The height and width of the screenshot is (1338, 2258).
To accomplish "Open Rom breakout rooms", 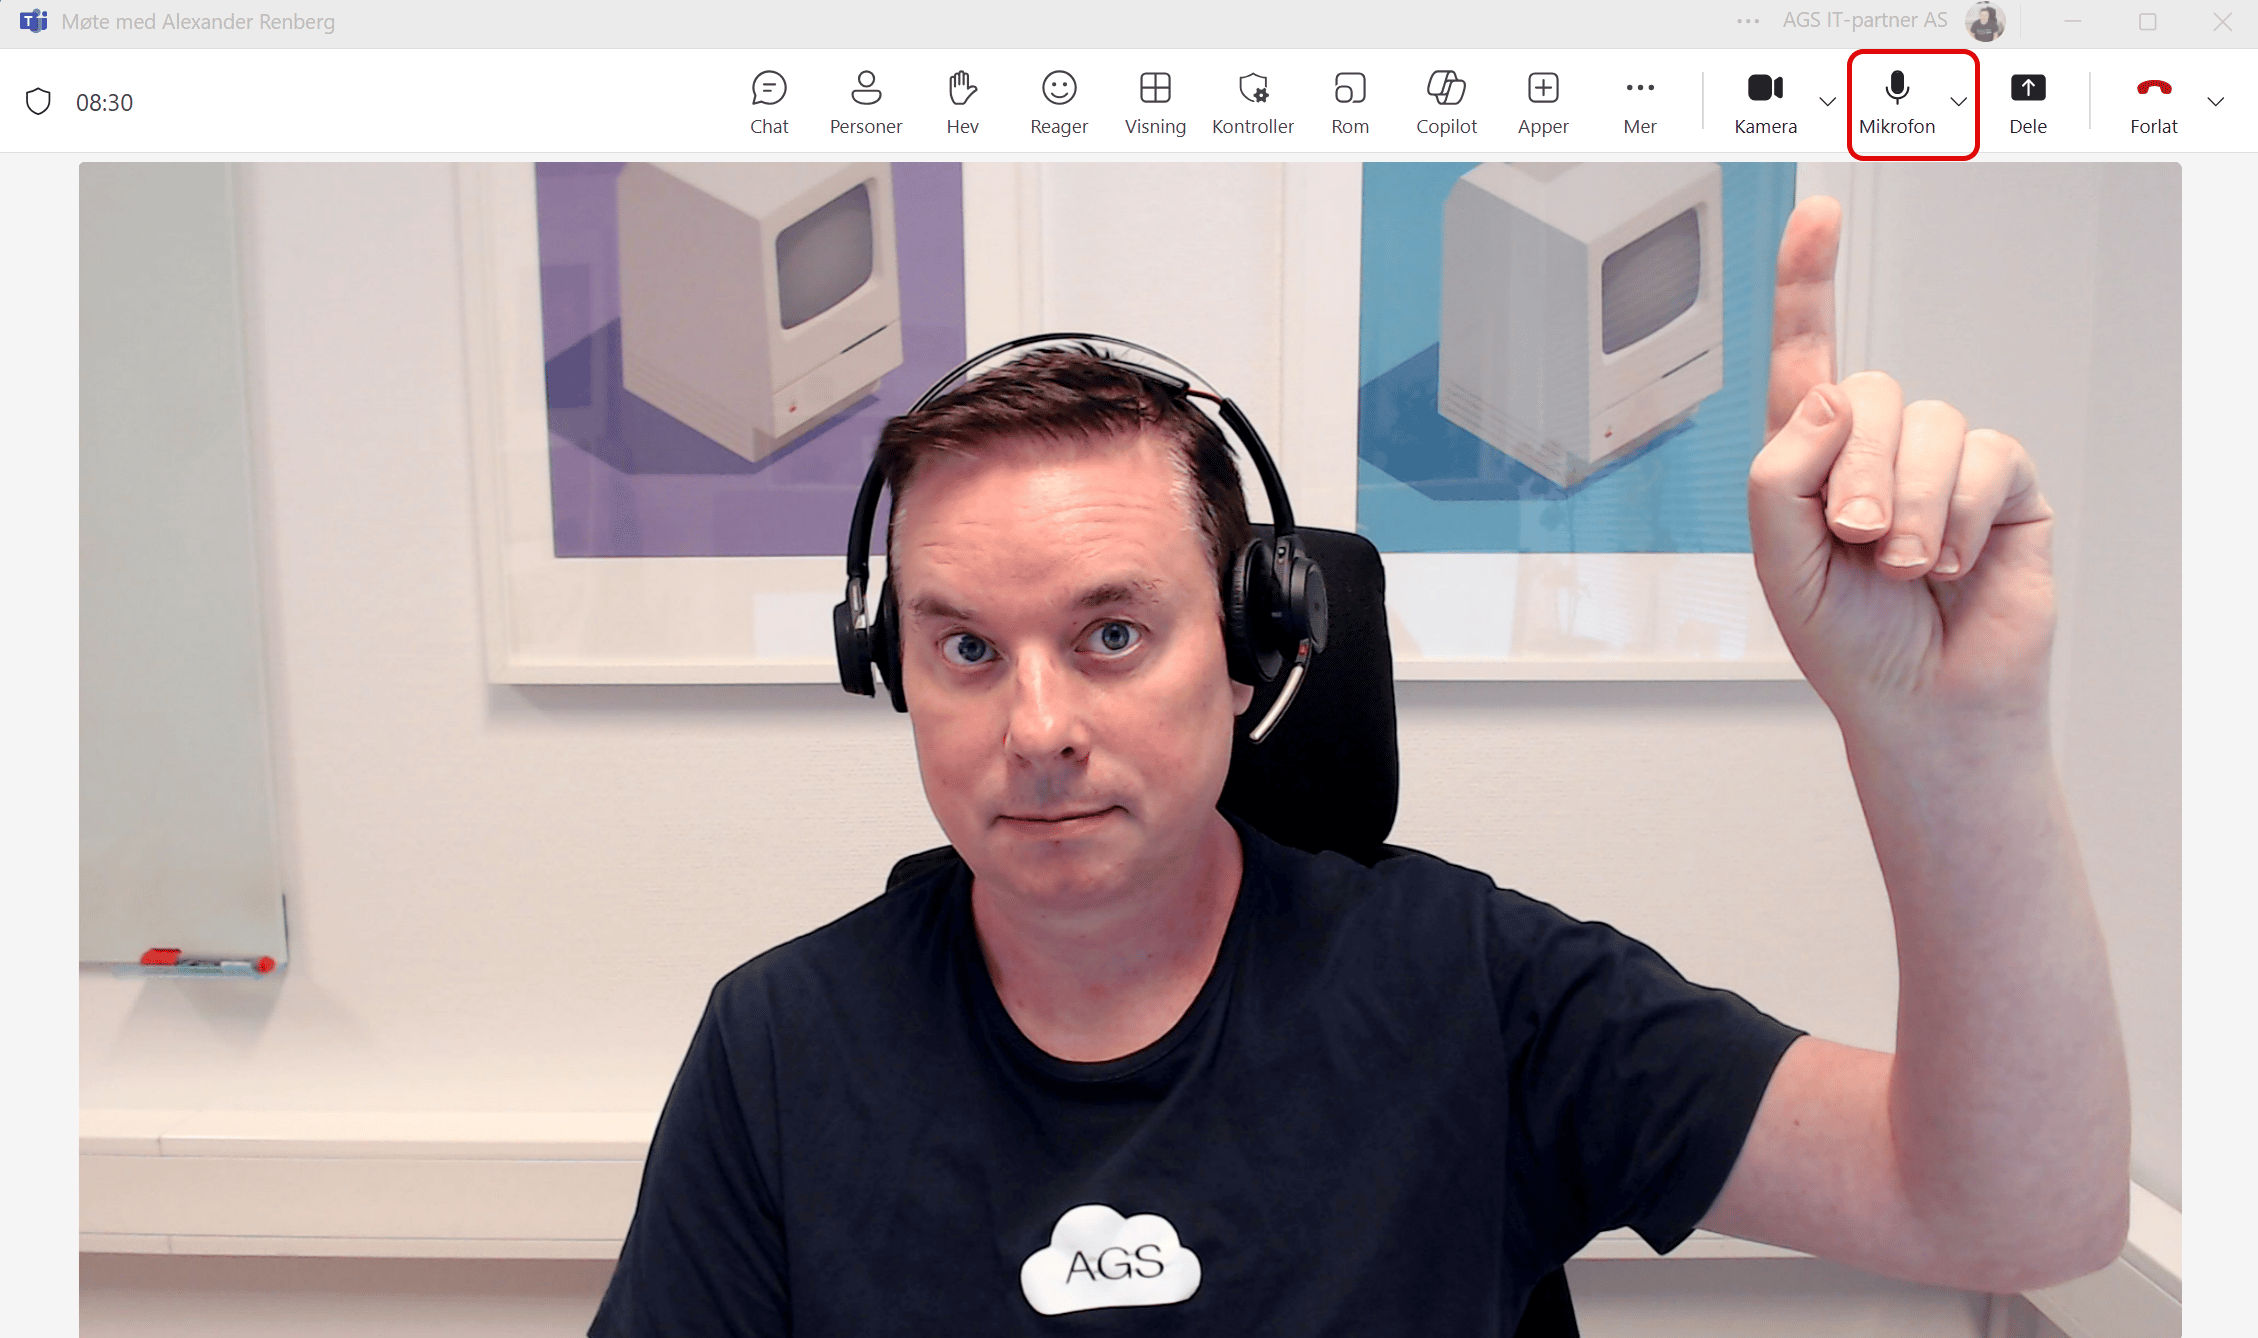I will [1349, 101].
